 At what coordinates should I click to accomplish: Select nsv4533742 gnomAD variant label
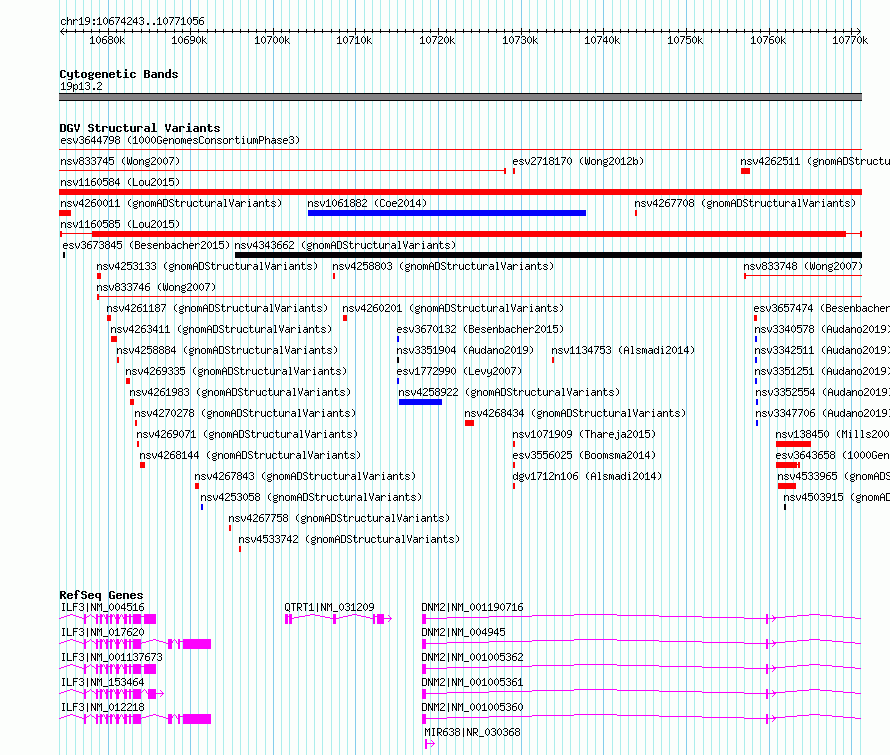pyautogui.click(x=349, y=539)
